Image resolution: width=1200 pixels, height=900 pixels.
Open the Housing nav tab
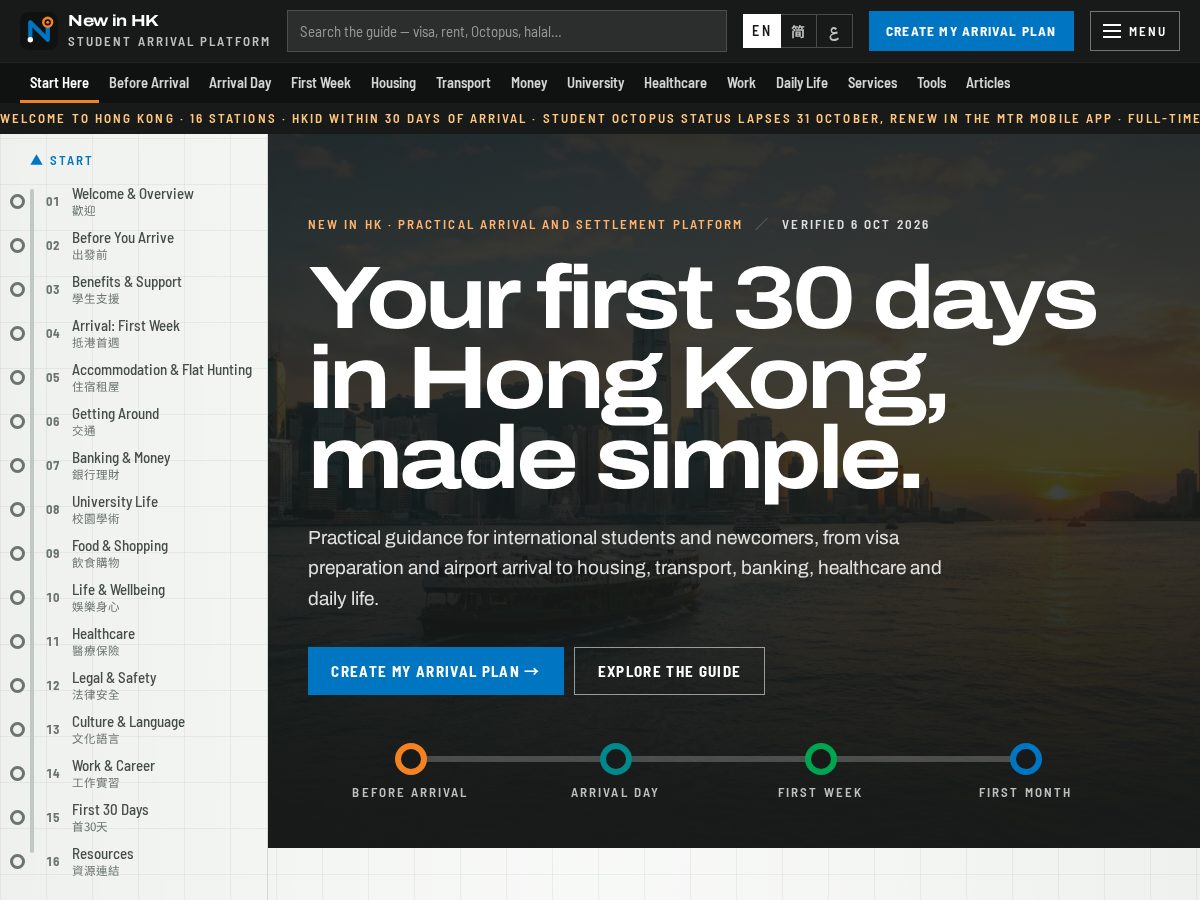click(x=393, y=83)
